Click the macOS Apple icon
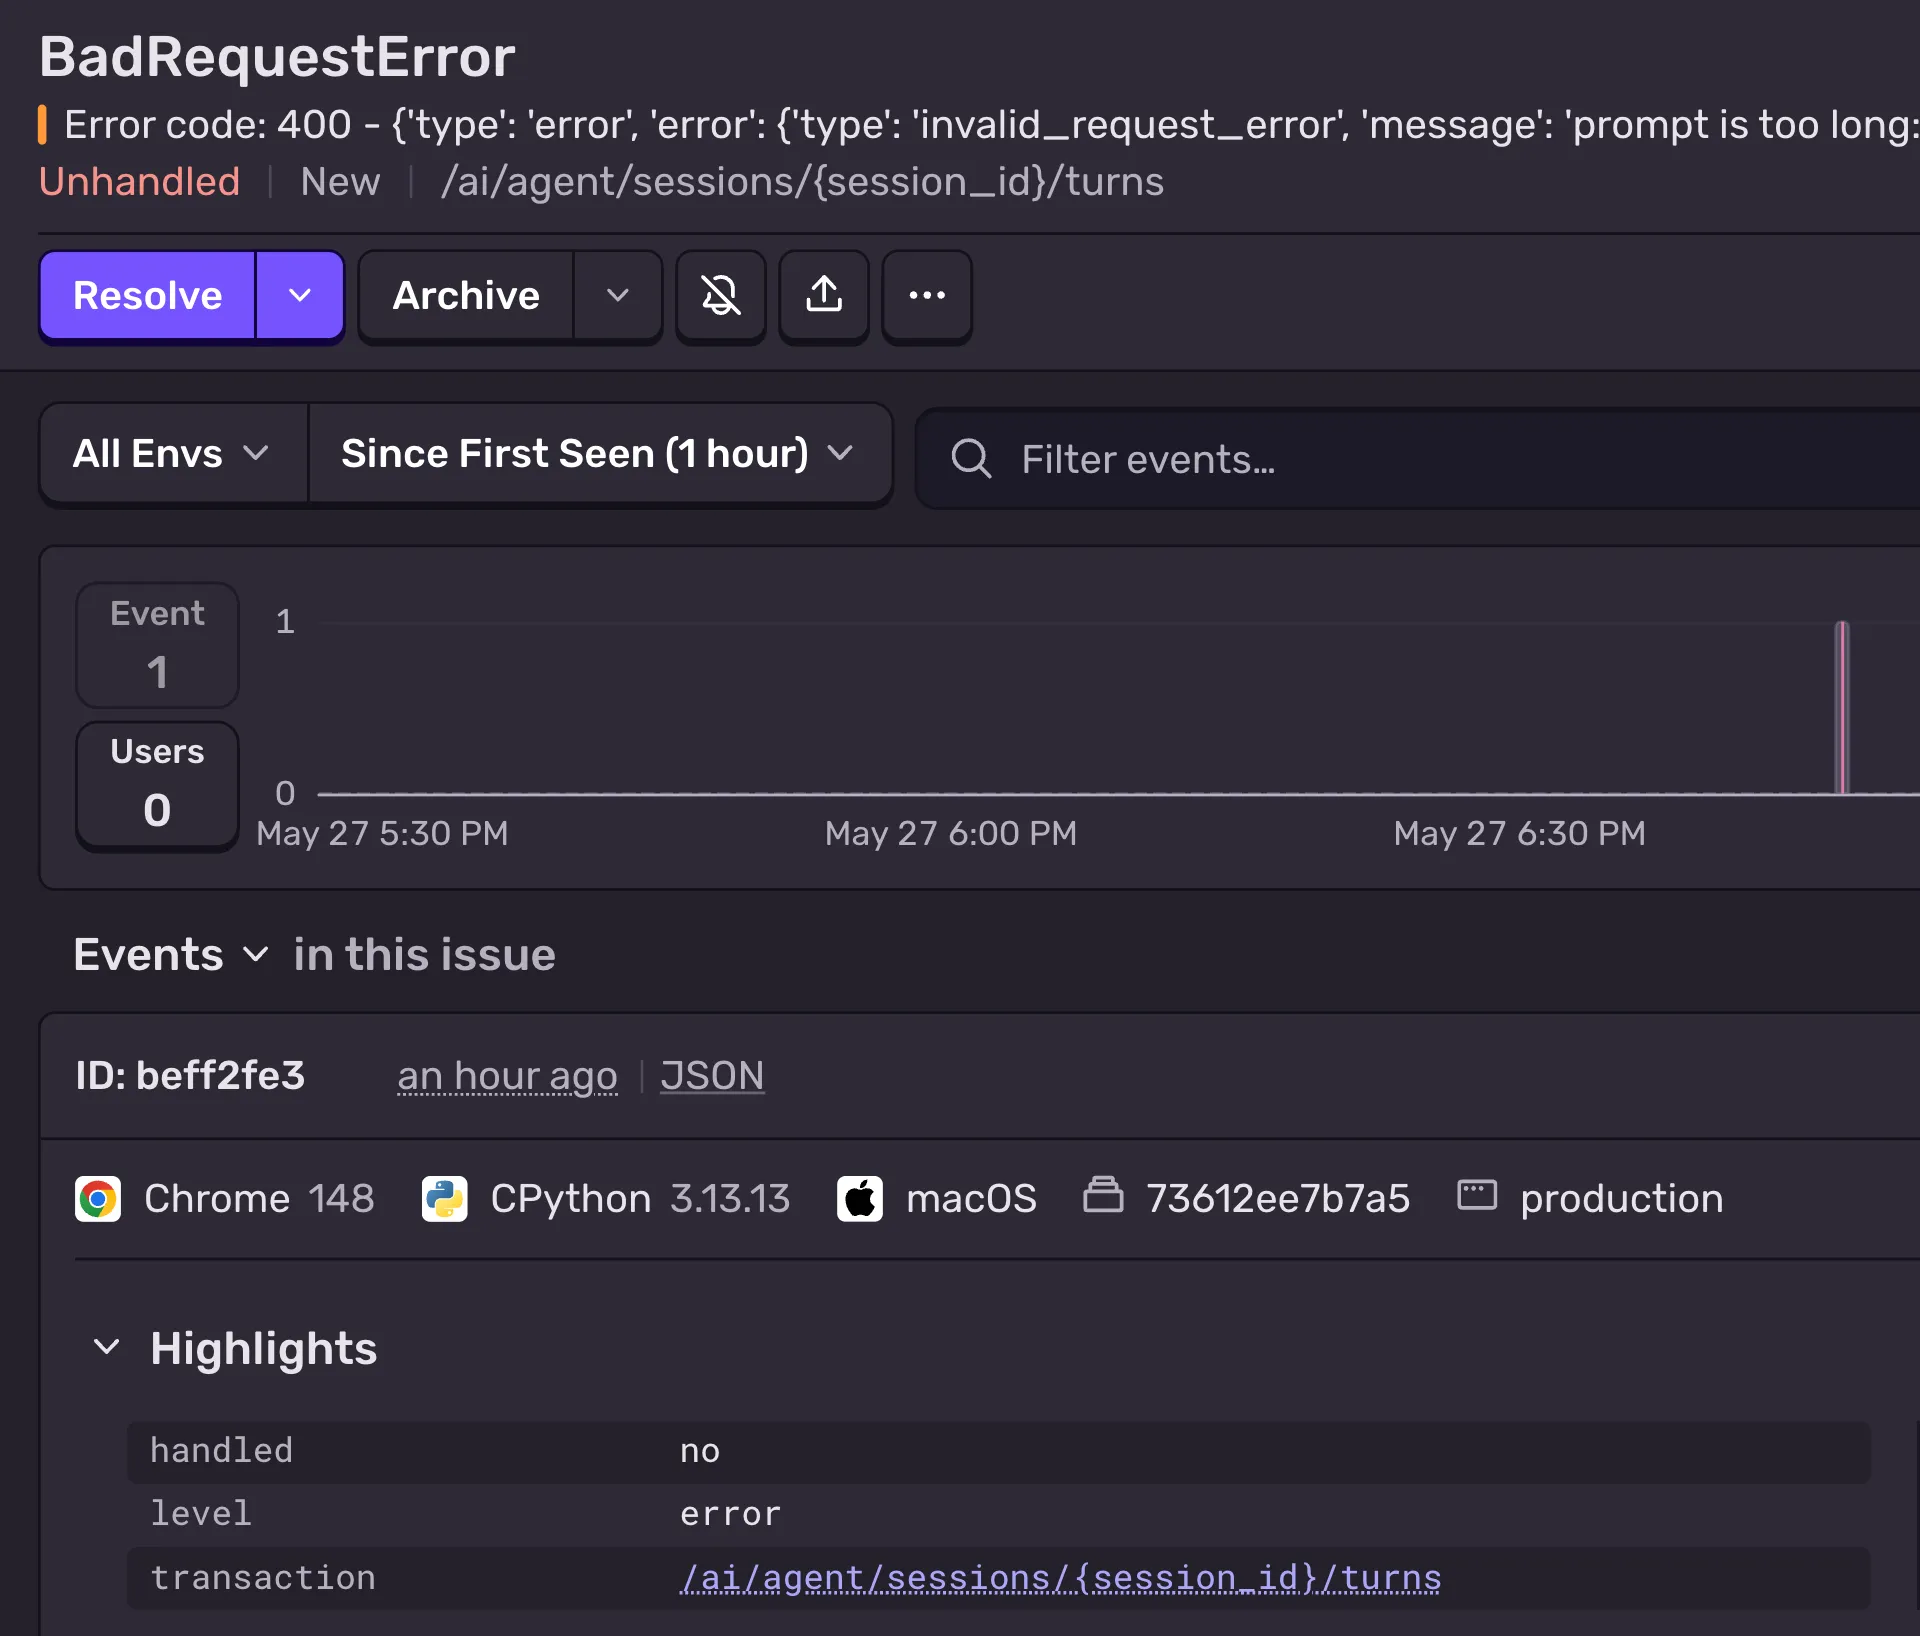The image size is (1920, 1636). coord(860,1199)
